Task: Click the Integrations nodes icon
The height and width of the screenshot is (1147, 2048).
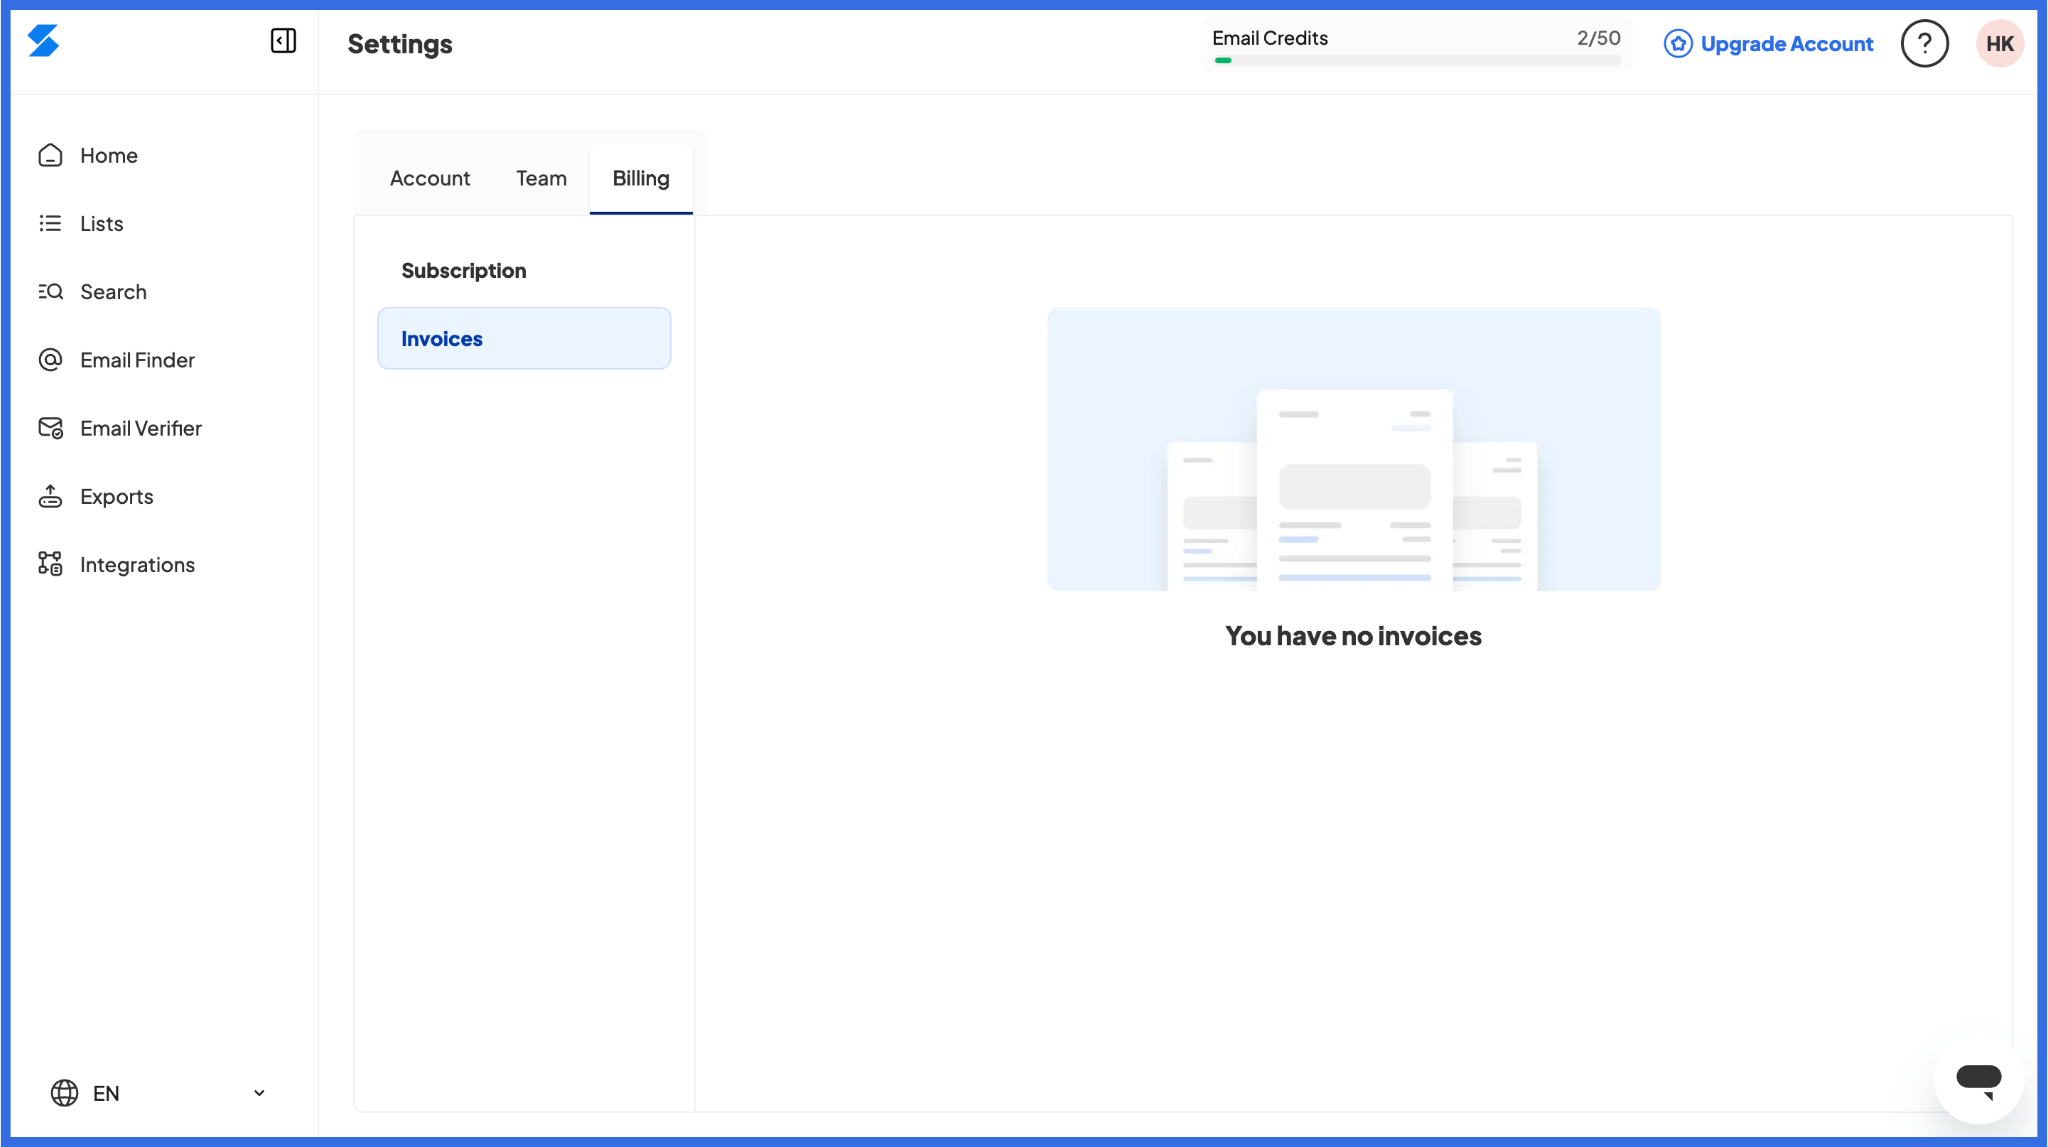Action: pyautogui.click(x=50, y=564)
